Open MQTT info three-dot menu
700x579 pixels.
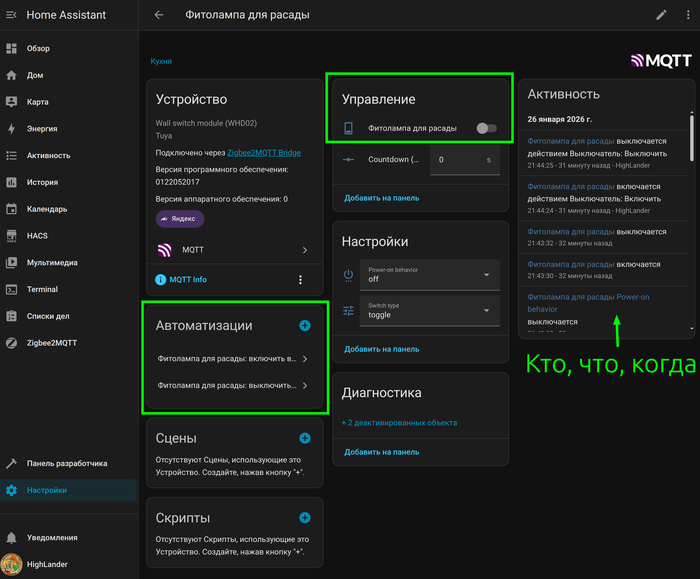pyautogui.click(x=300, y=280)
